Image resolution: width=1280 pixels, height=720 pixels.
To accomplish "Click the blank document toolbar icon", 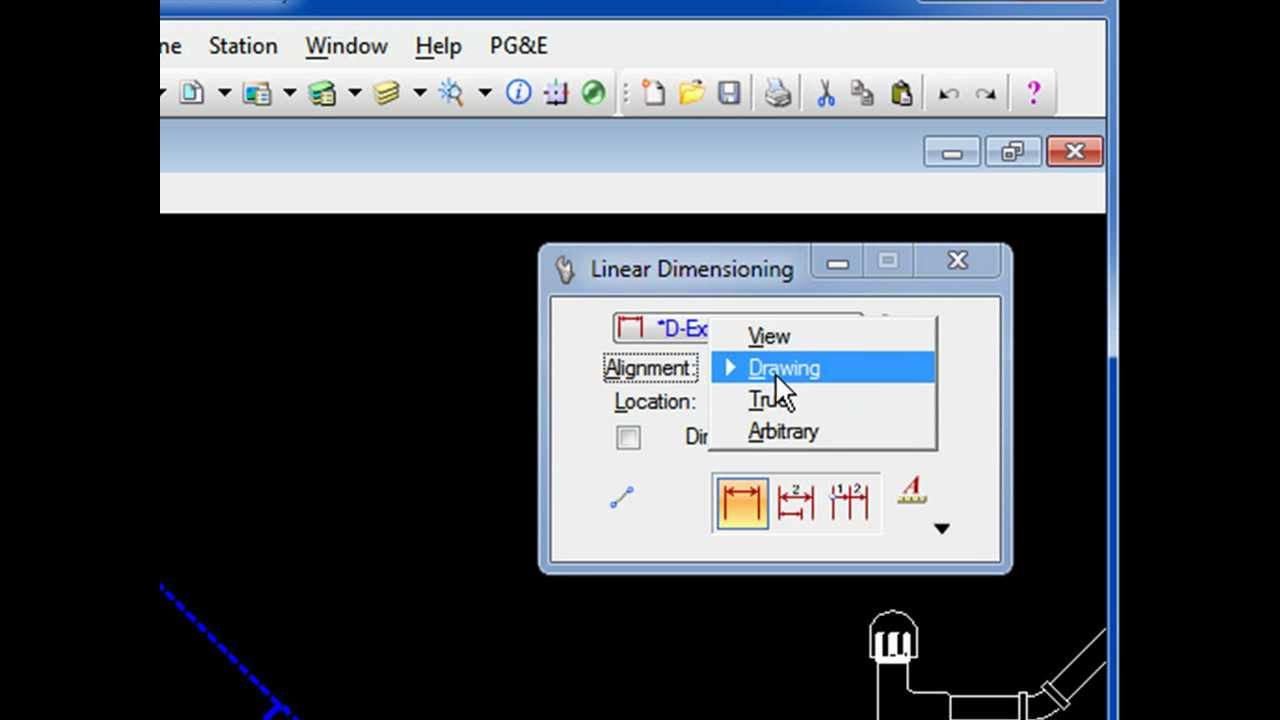I will pos(192,93).
